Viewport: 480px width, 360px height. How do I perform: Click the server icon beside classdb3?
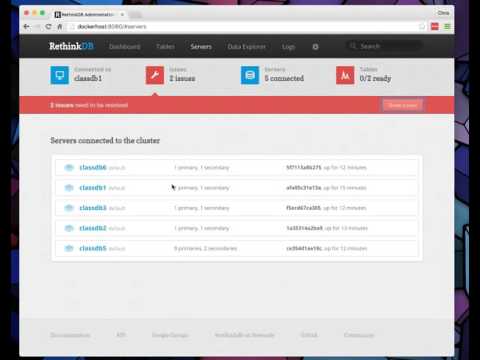[69, 208]
